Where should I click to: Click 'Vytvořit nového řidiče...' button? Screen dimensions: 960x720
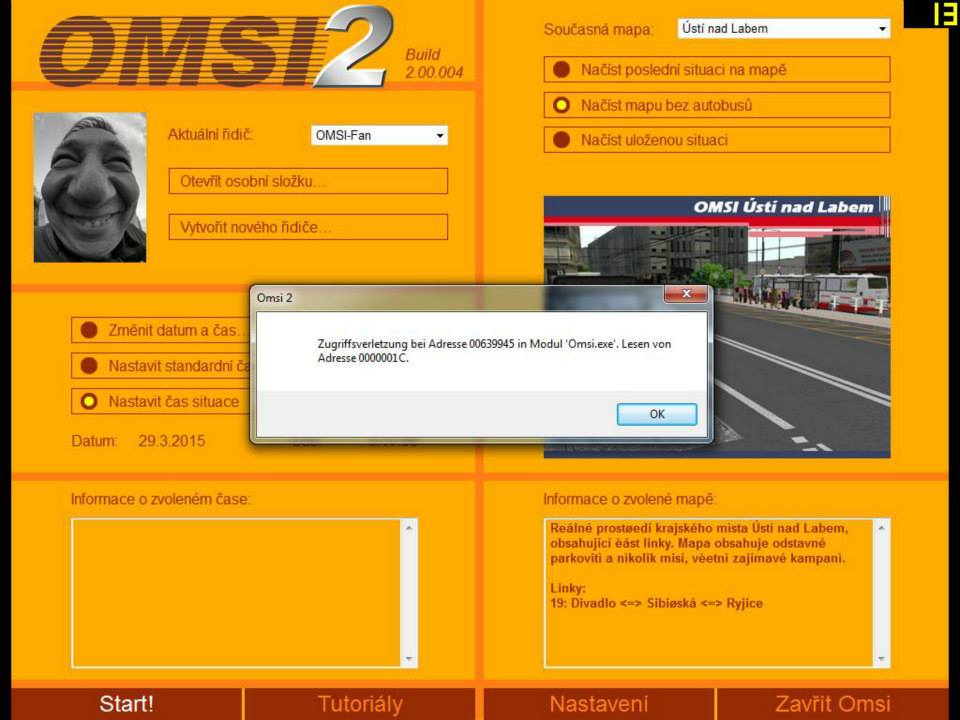pos(308,227)
